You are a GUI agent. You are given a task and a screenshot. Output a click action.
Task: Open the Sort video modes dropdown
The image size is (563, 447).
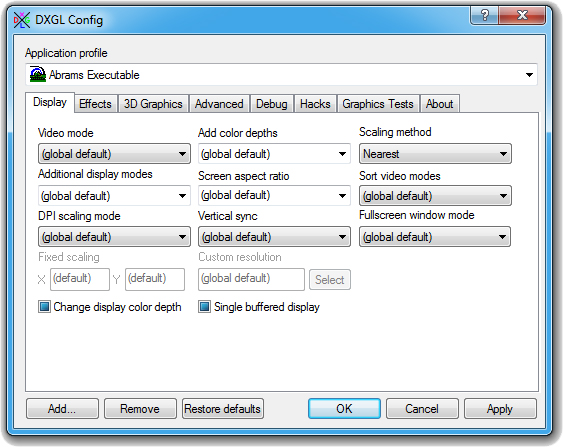(435, 196)
